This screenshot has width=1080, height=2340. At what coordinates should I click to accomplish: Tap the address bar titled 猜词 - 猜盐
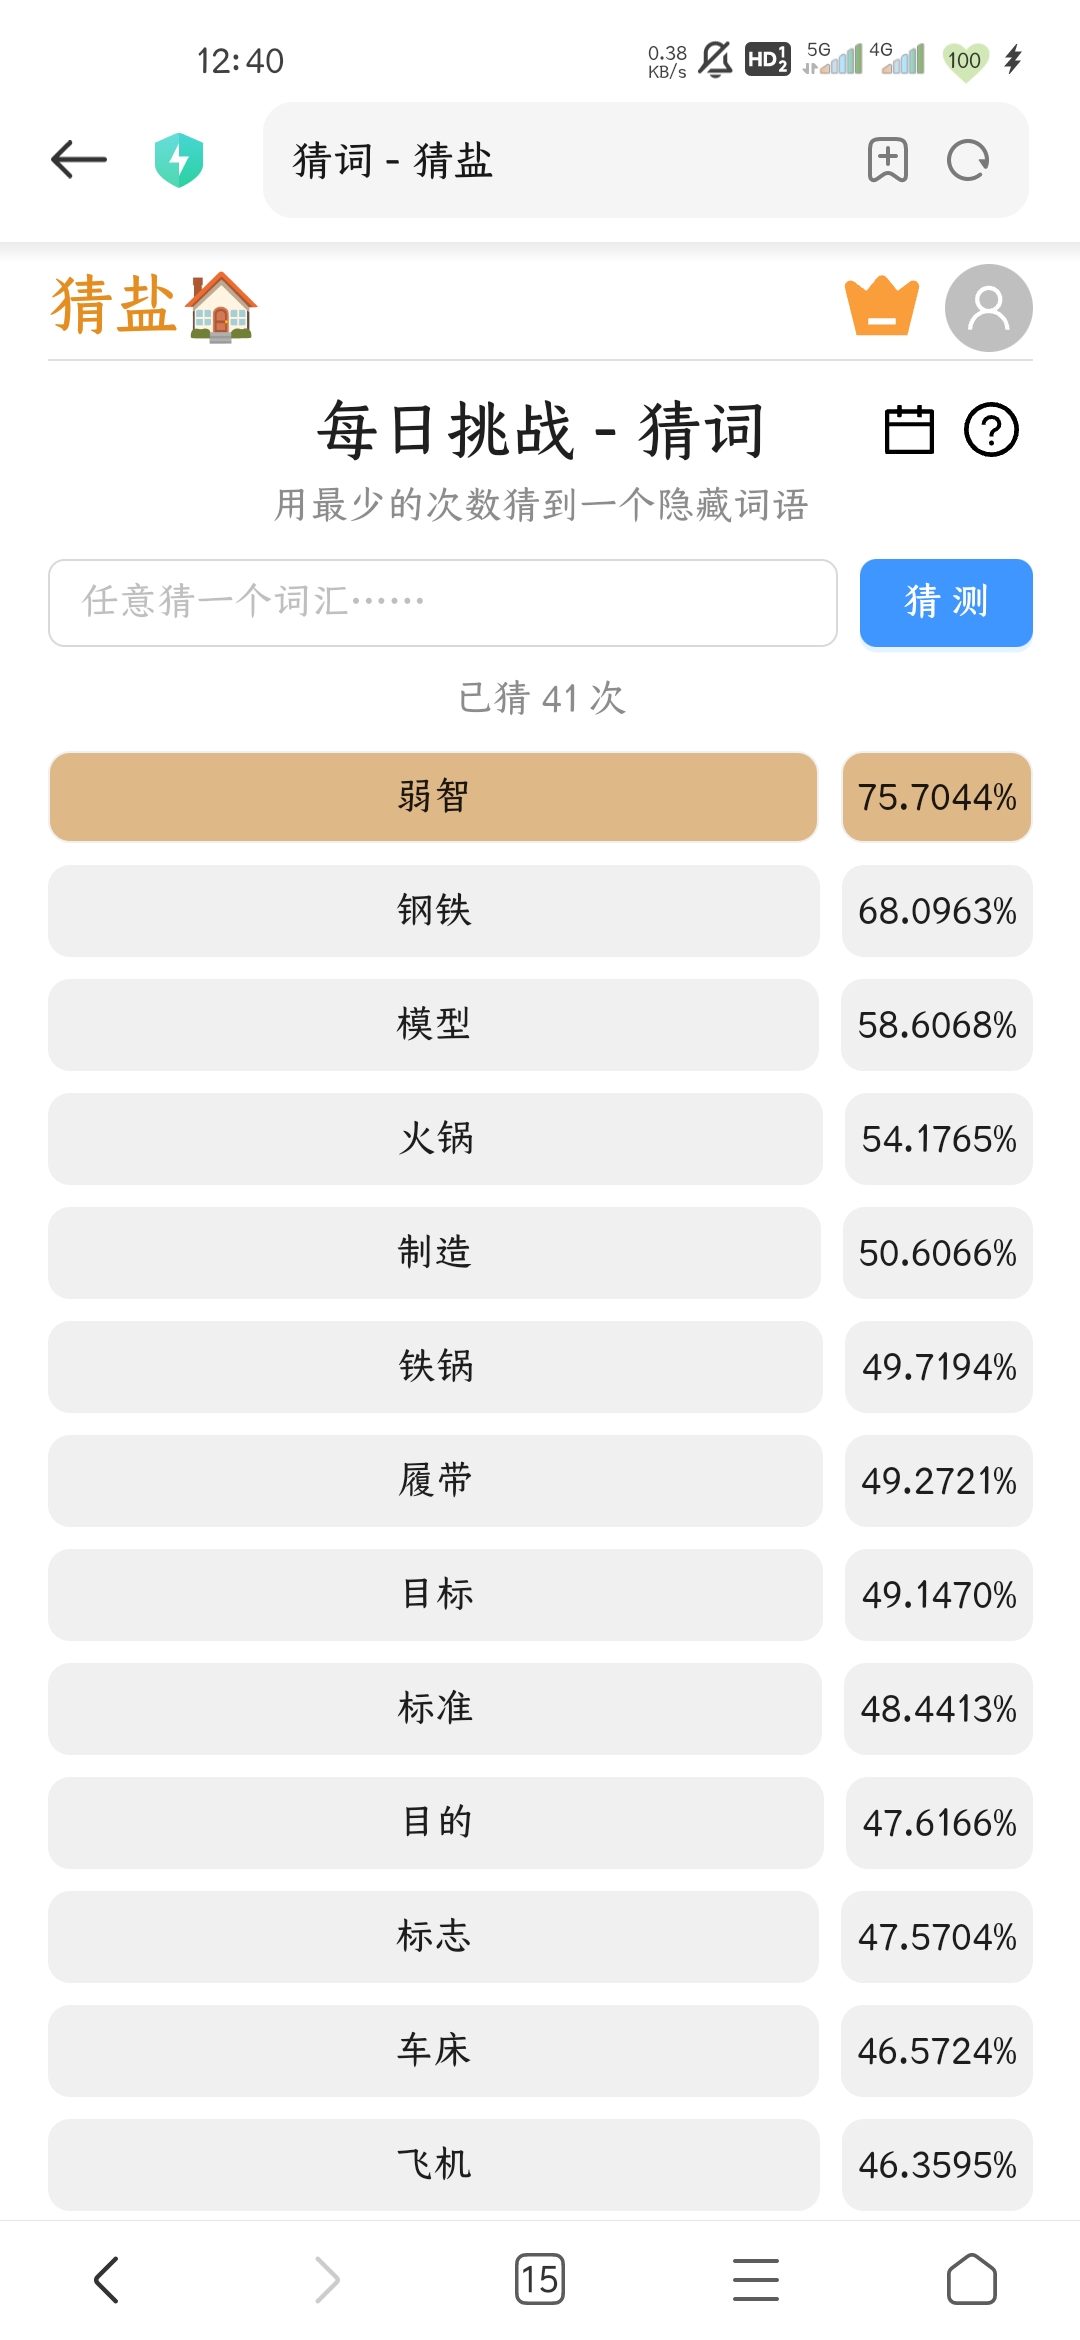(560, 160)
